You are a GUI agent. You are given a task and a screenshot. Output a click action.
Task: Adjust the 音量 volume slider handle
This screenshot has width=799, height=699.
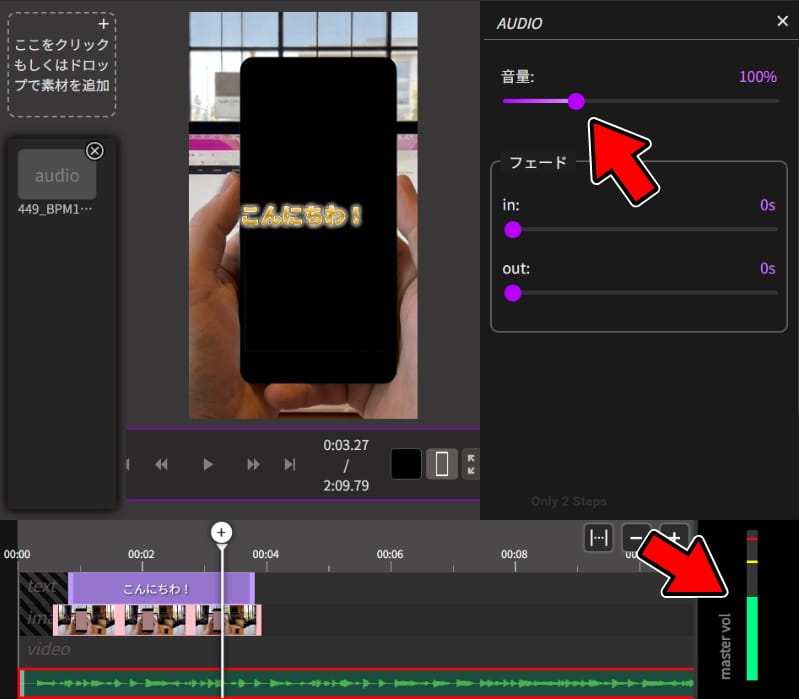[x=576, y=101]
